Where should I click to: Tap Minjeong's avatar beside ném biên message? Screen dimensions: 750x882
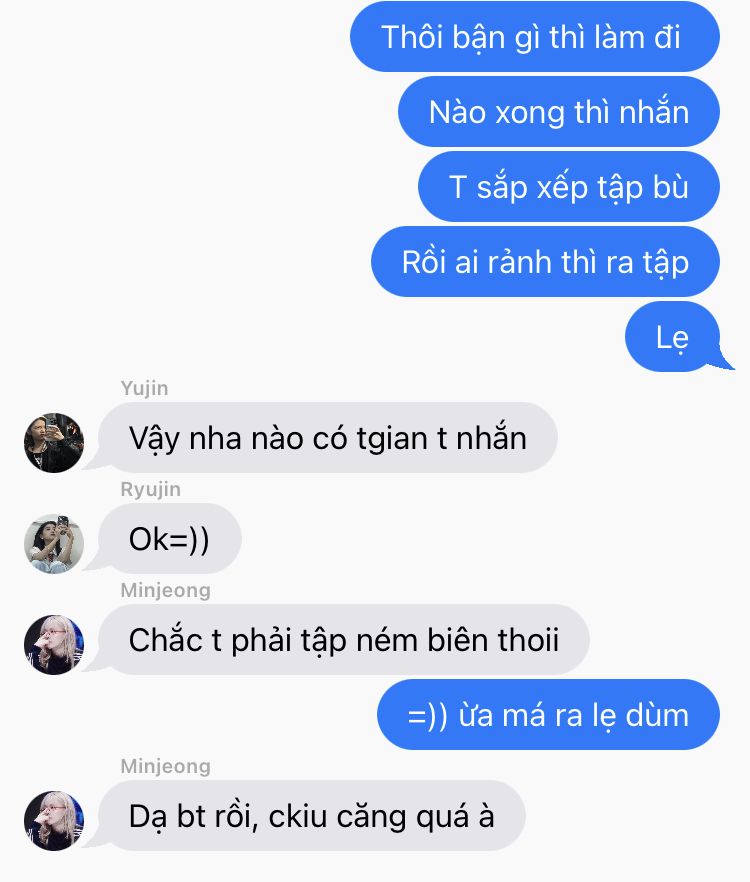click(54, 645)
